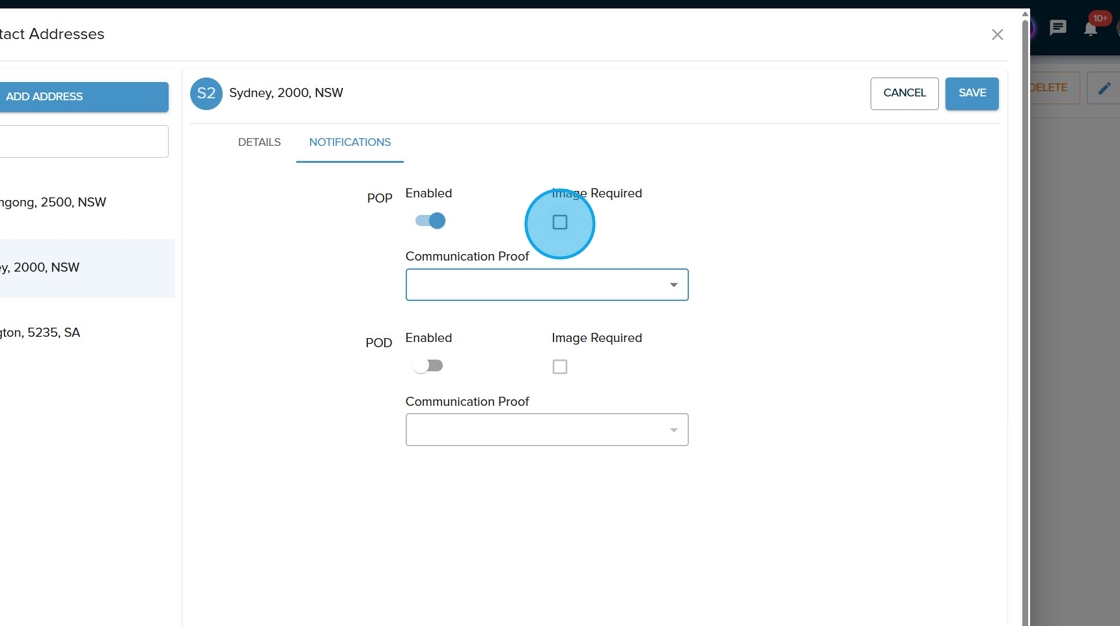The image size is (1120, 626).
Task: Click the S2 address avatar
Action: [x=206, y=93]
